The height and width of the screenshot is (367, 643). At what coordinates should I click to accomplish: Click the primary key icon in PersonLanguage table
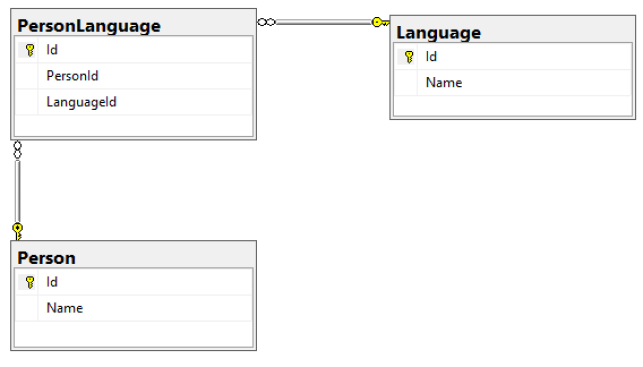coord(30,50)
